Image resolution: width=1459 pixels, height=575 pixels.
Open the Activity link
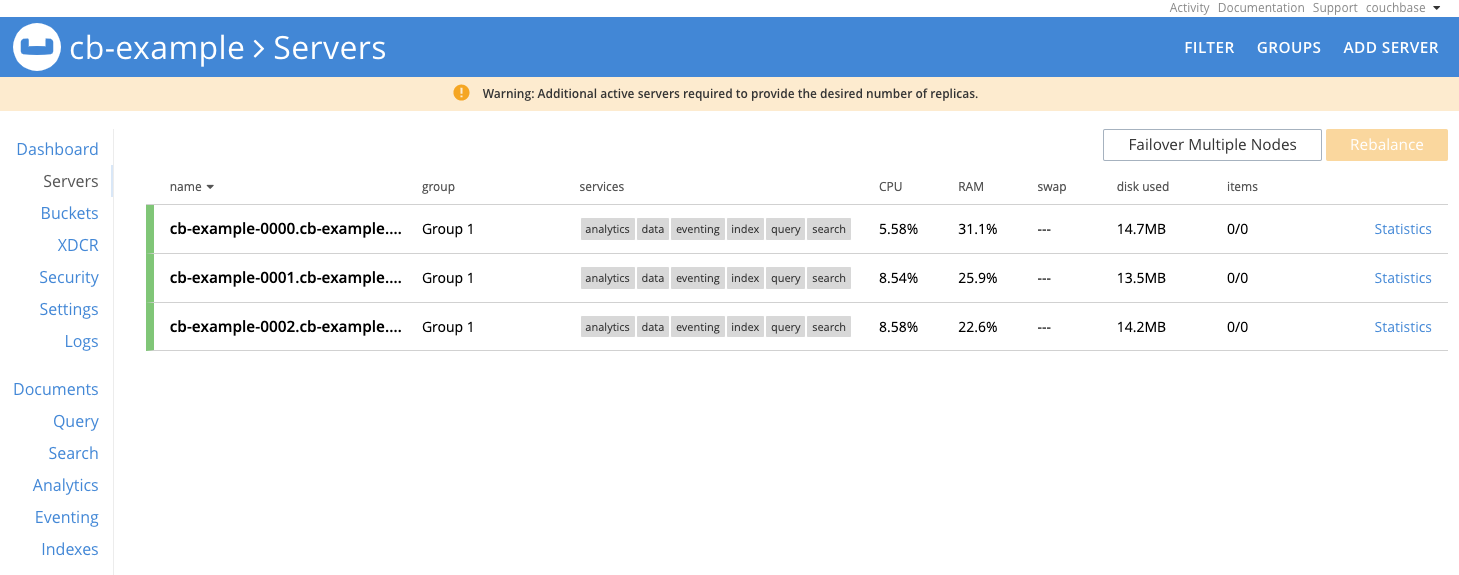(1189, 8)
